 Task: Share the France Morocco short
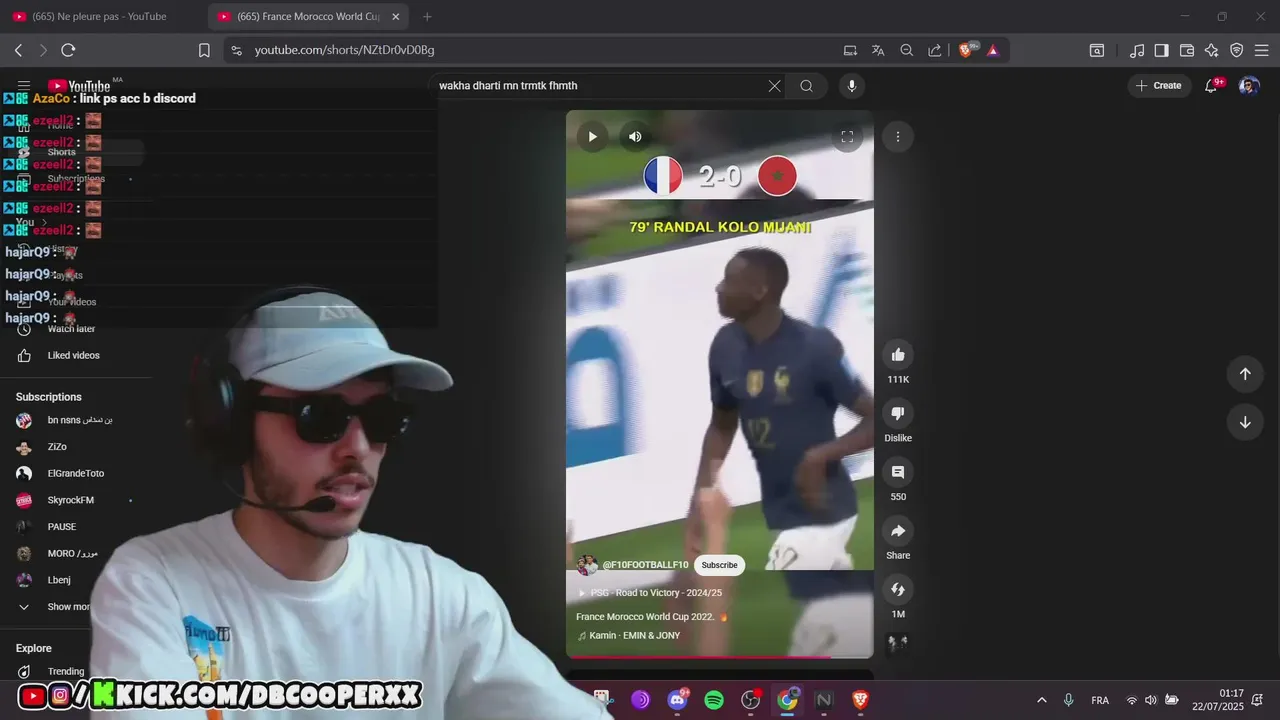pos(898,531)
